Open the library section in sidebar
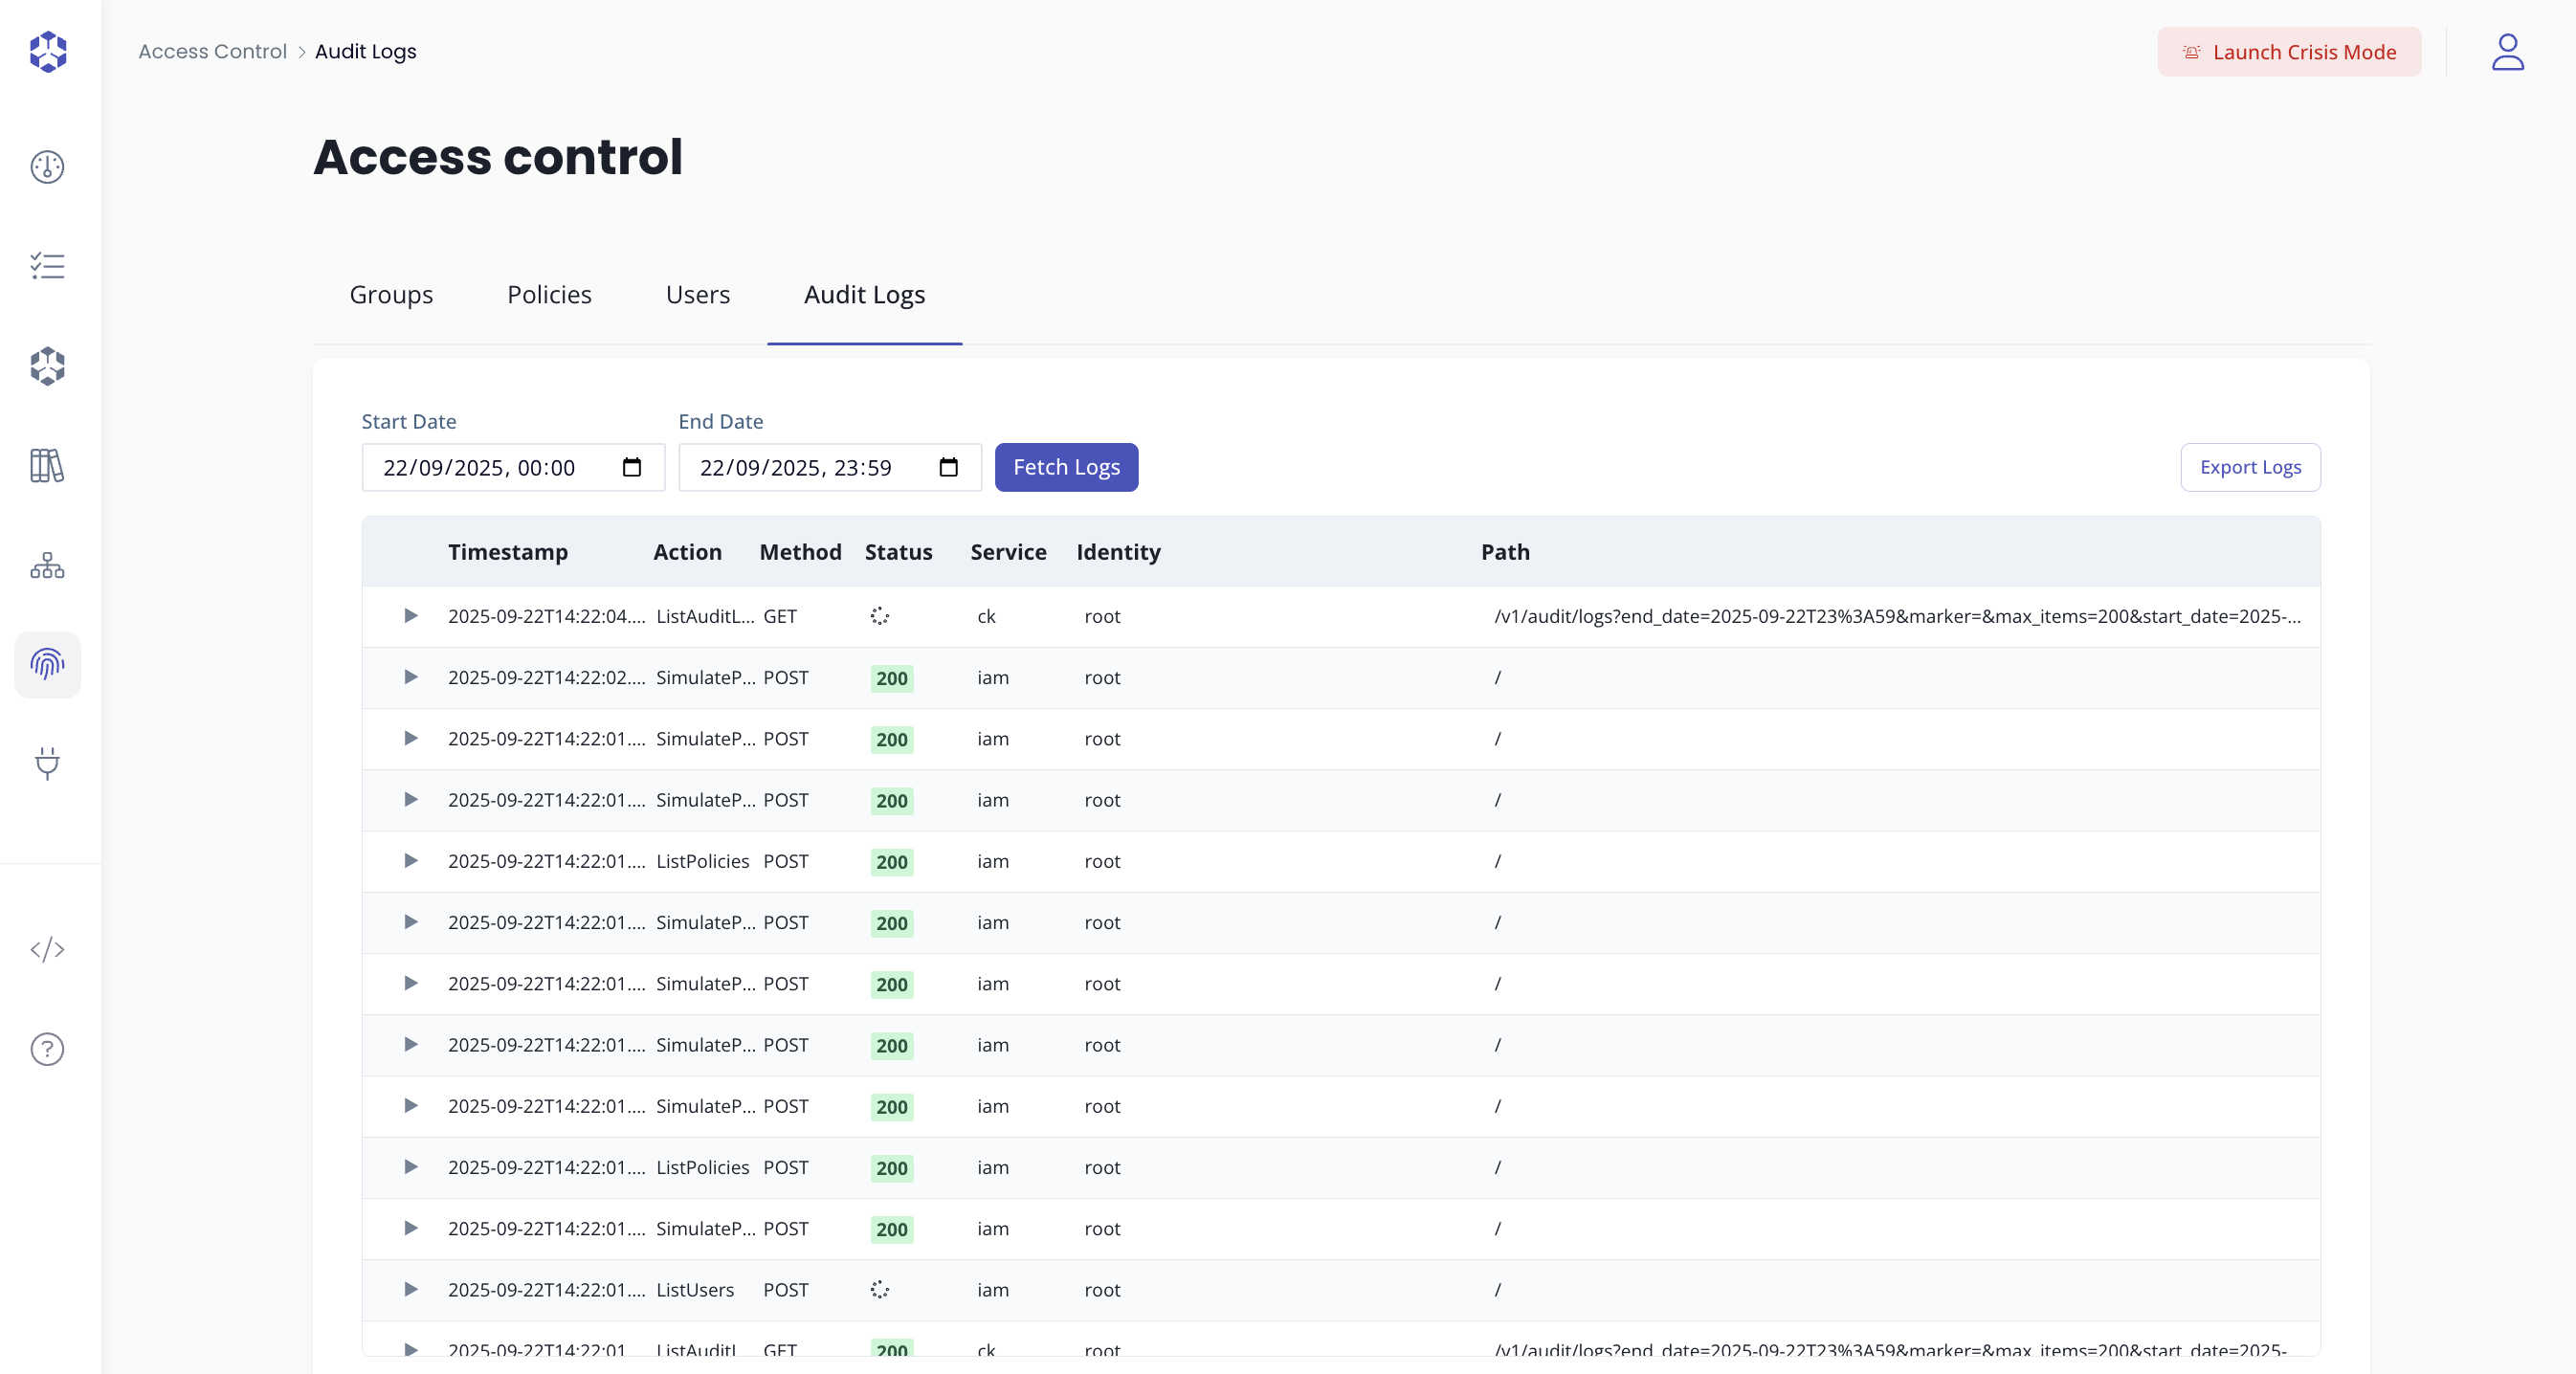2576x1374 pixels. (x=47, y=465)
